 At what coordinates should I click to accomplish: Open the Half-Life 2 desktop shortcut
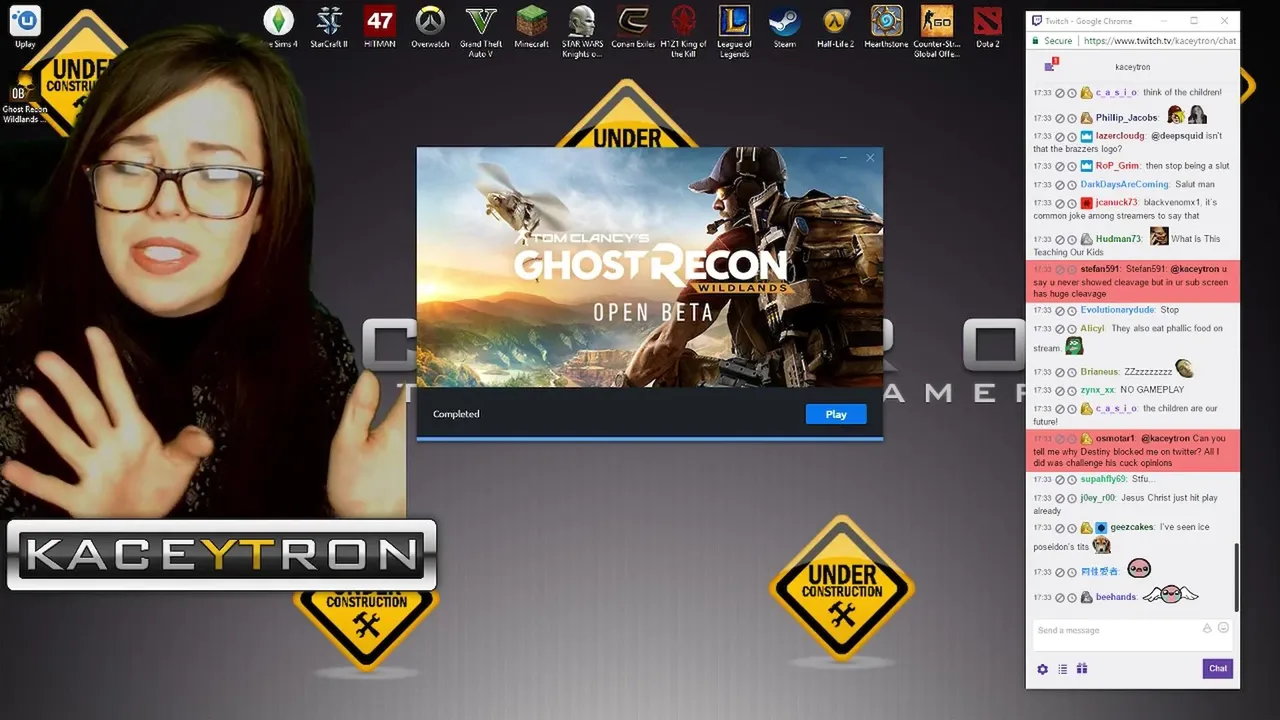point(836,27)
